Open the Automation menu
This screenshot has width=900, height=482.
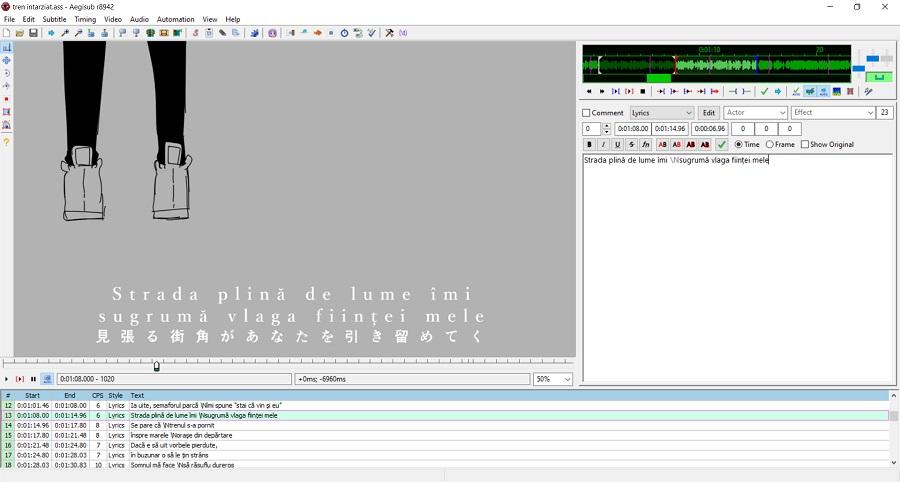[x=176, y=19]
